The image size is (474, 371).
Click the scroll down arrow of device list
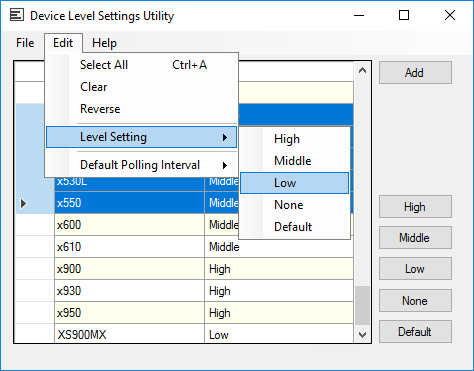pyautogui.click(x=362, y=334)
